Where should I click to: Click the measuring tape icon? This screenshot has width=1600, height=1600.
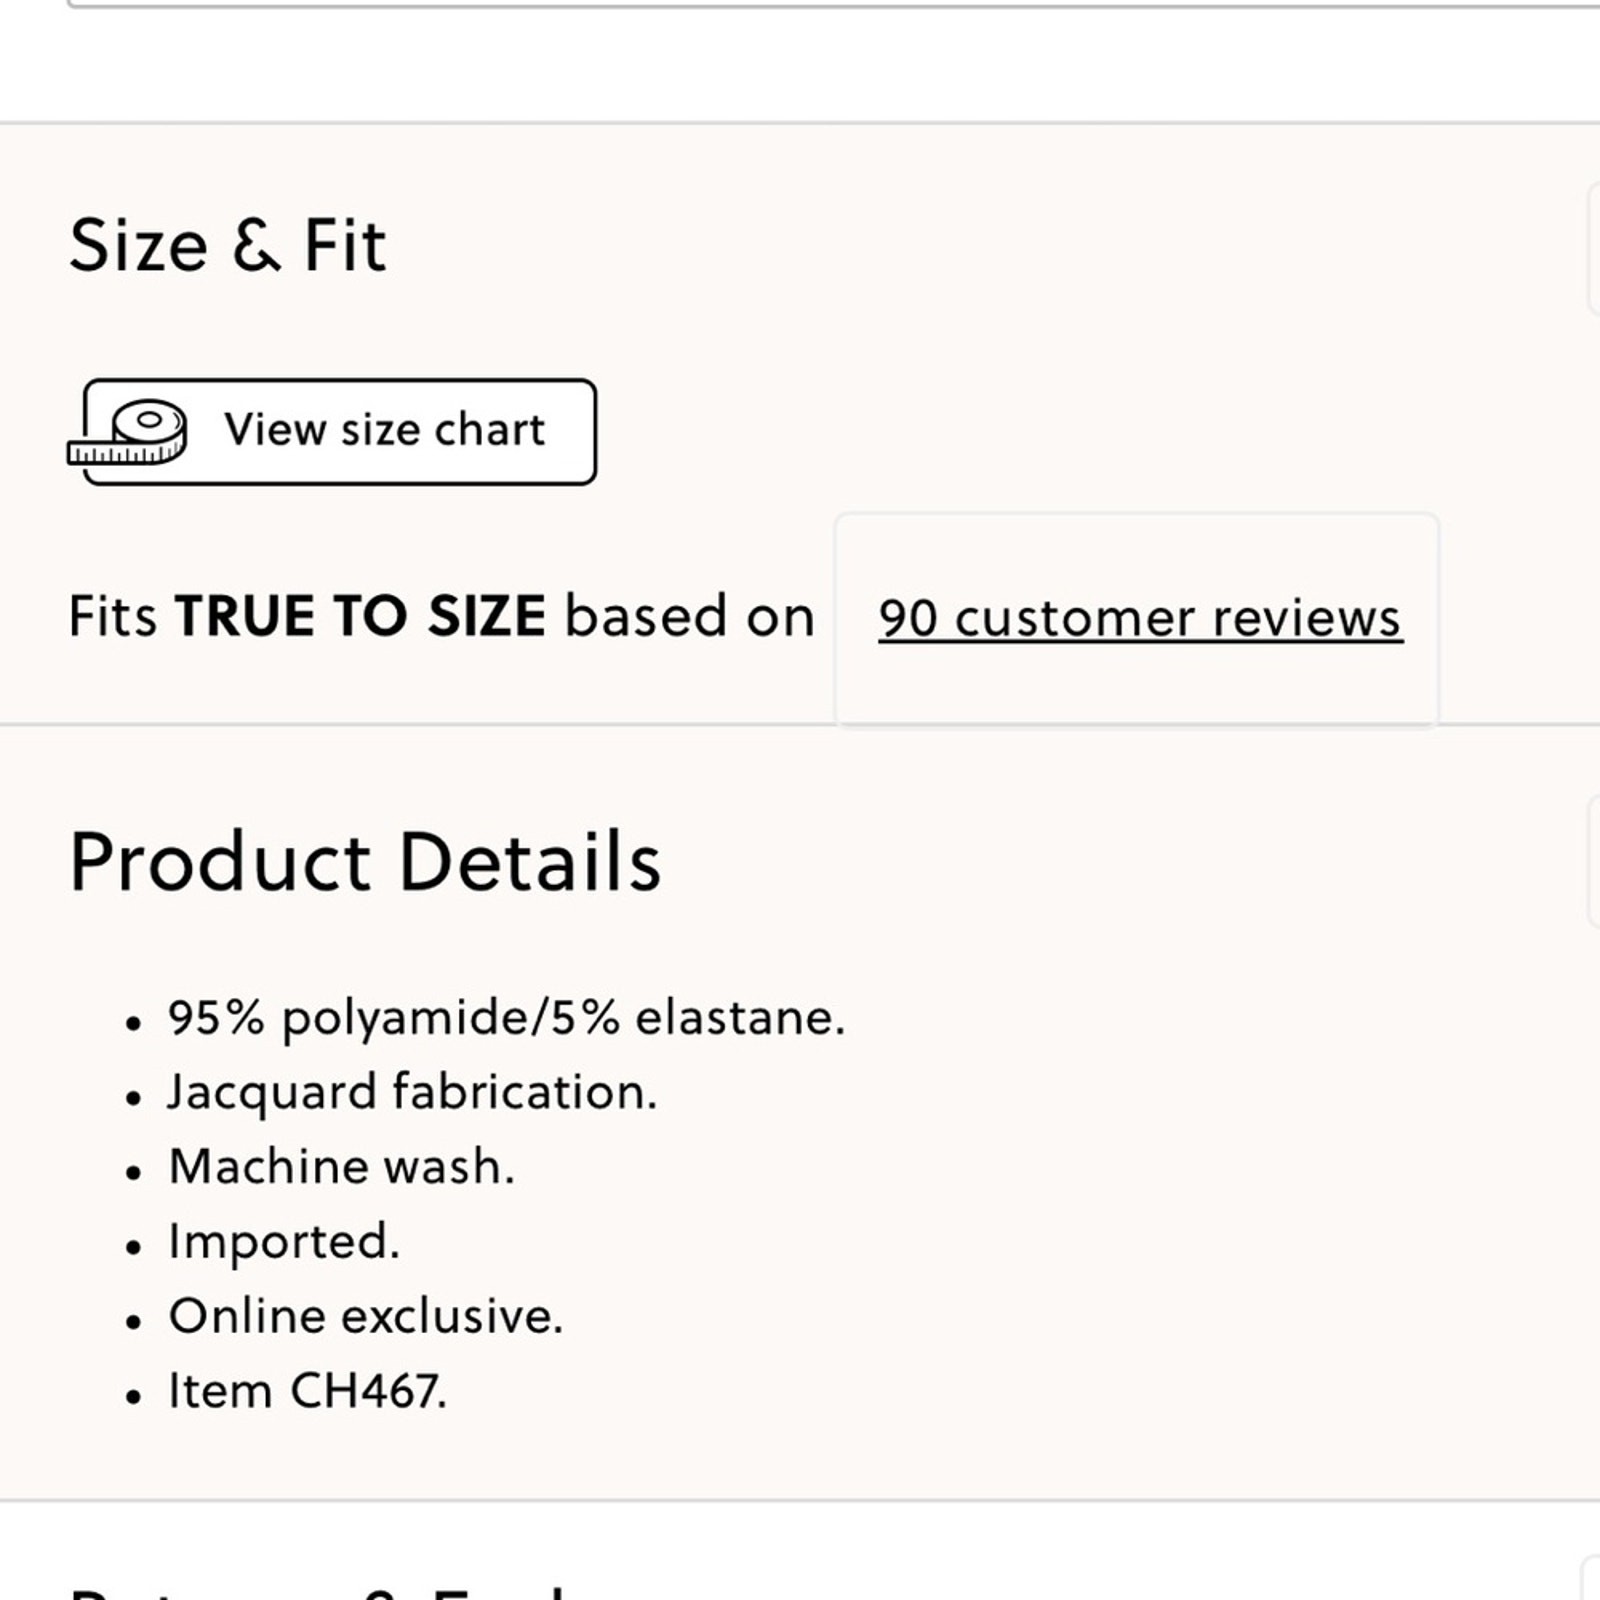pyautogui.click(x=128, y=433)
